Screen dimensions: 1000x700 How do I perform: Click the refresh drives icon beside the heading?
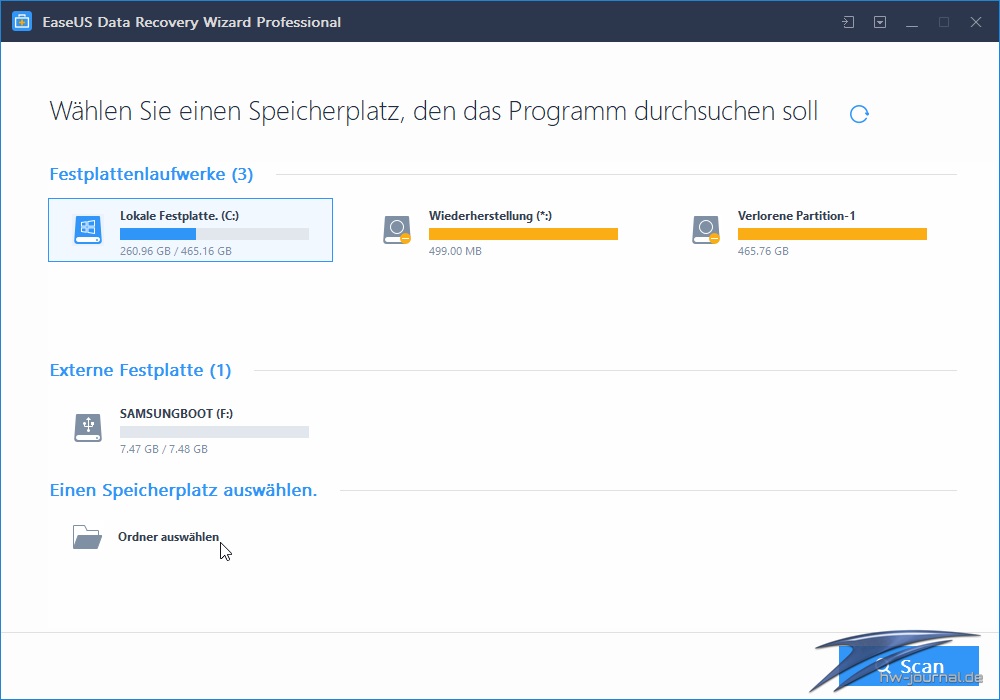click(x=858, y=114)
